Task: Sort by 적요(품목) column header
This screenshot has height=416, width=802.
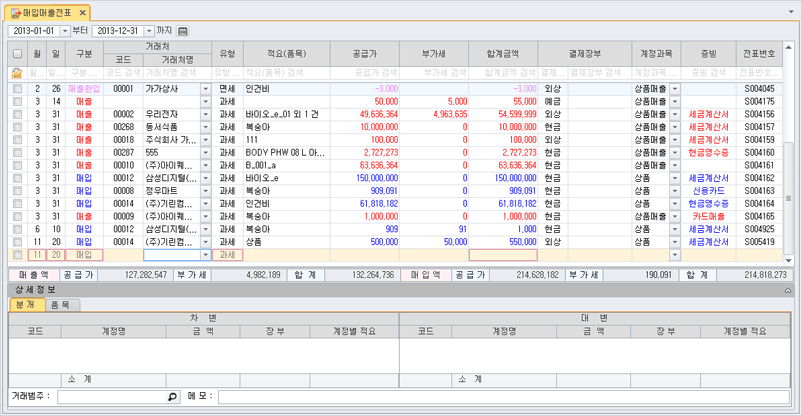Action: pos(287,54)
